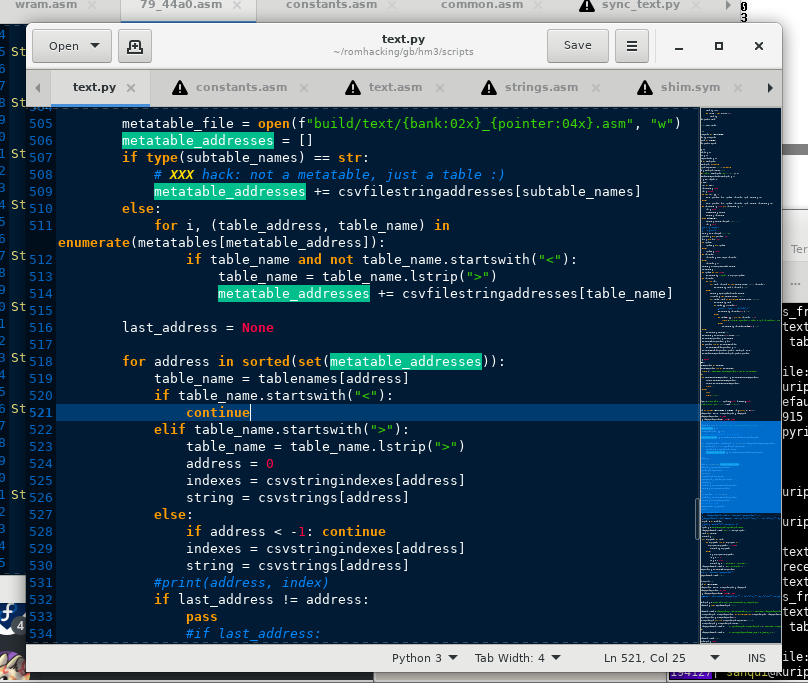808x683 pixels.
Task: Switch to constants.asm tab in background window
Action: [331, 5]
